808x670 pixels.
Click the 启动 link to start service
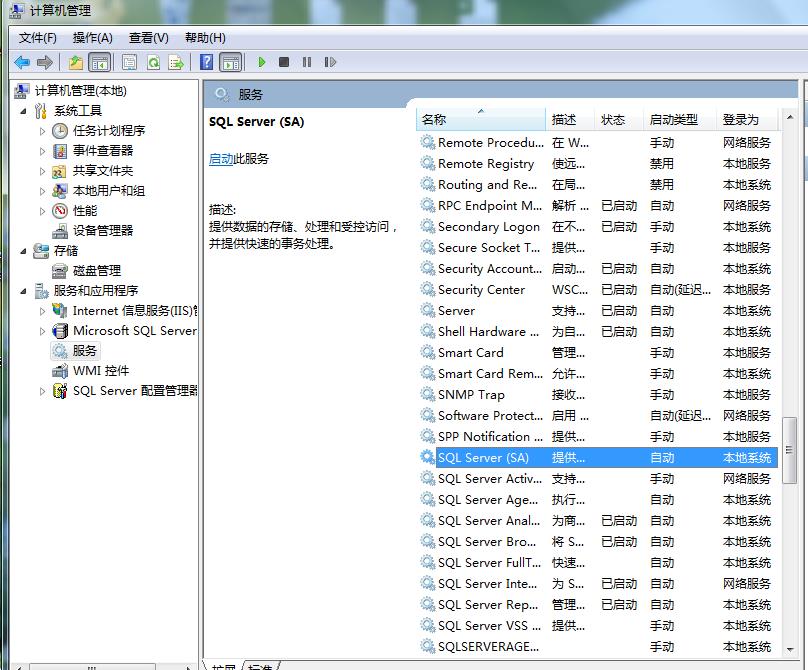tap(220, 159)
